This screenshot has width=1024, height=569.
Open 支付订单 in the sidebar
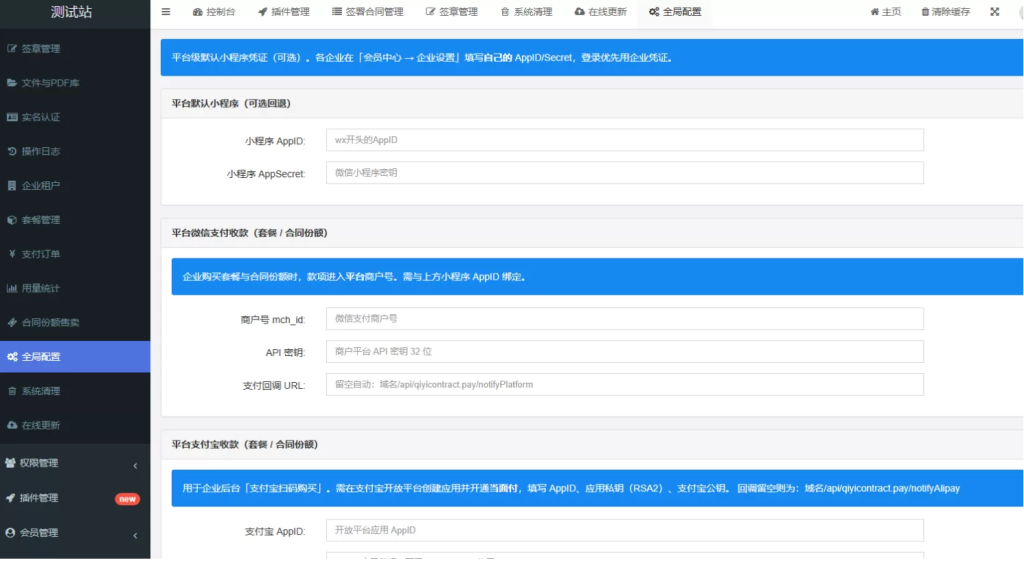[75, 253]
